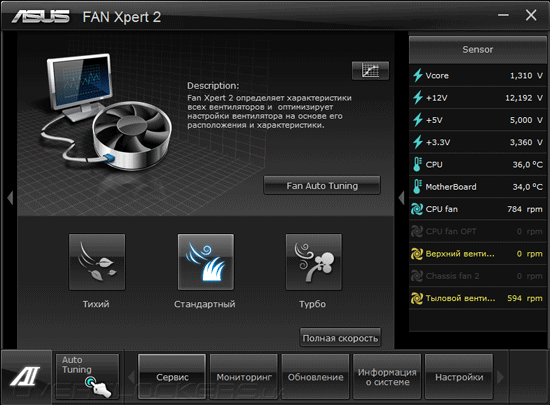The image size is (550, 405).
Task: Minimize the FAN Xpert 2 window
Action: tap(503, 15)
